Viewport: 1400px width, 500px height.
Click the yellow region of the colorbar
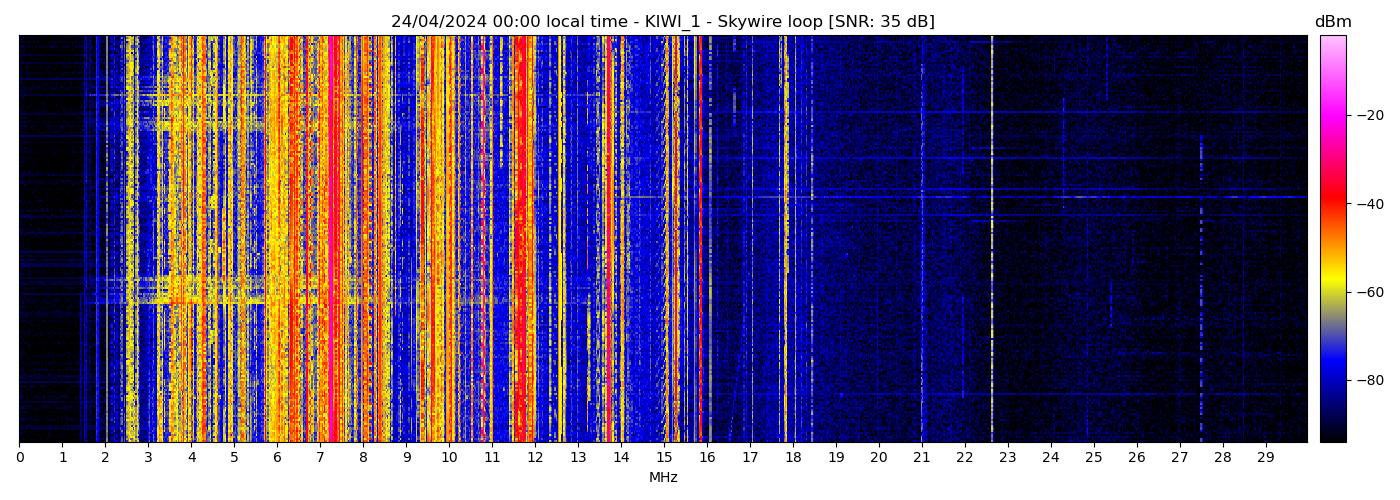[1332, 285]
